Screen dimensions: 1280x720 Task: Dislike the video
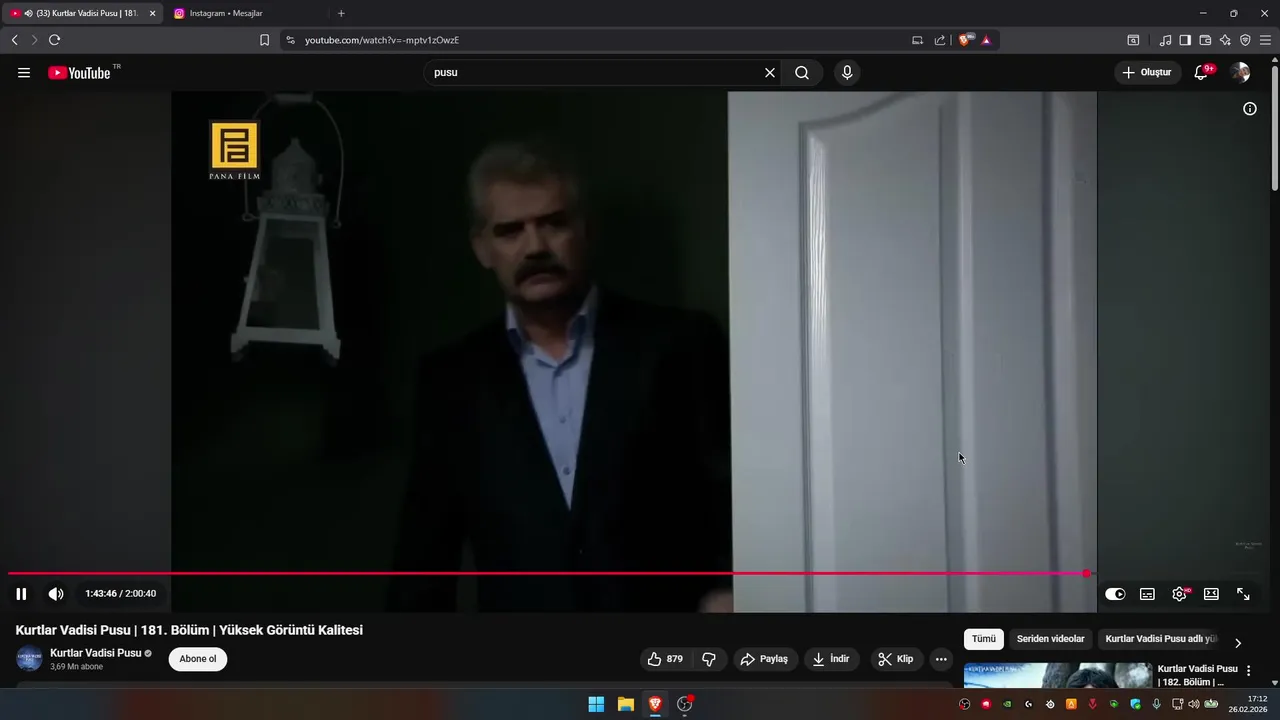709,659
